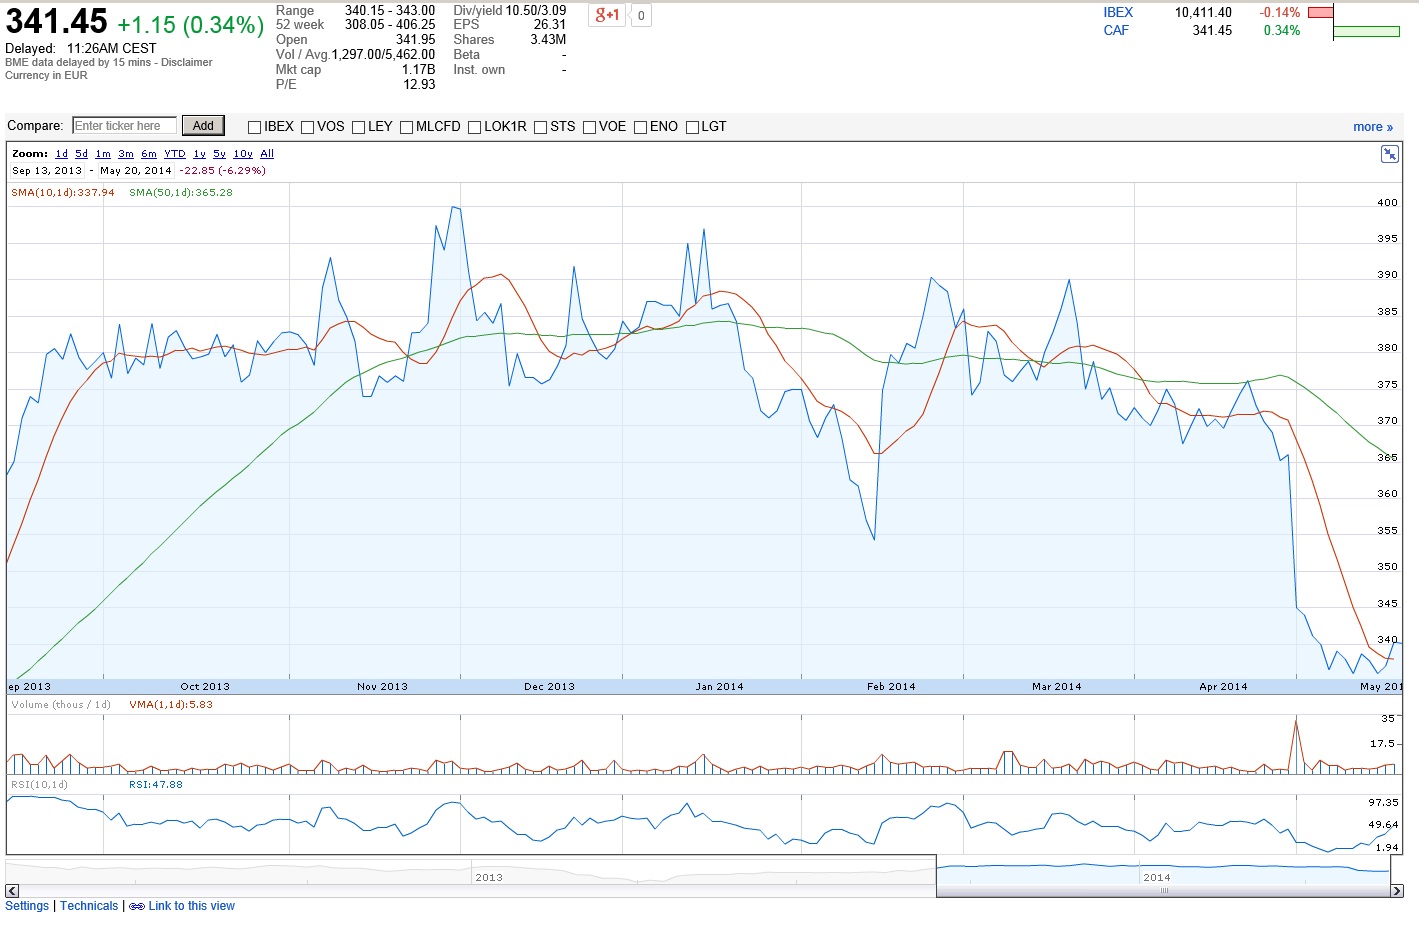Click the link icon beside Link to this view
This screenshot has width=1419, height=929.
click(137, 907)
